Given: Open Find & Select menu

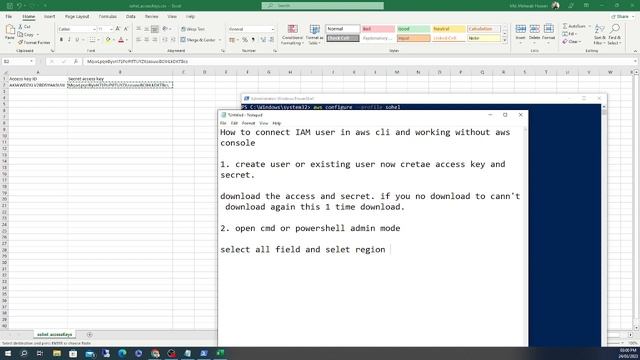Looking at the screenshot, I should tap(614, 35).
